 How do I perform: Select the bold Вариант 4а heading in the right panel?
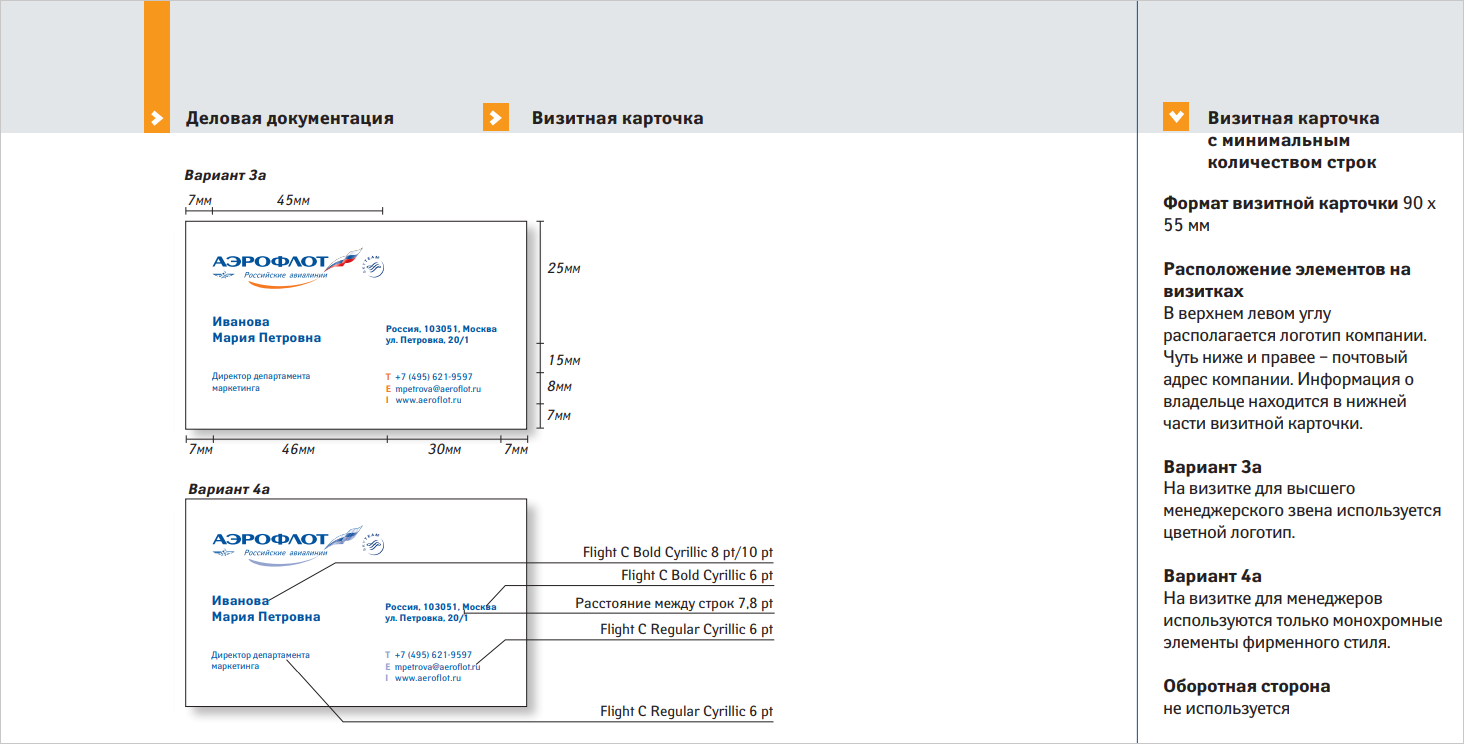point(1212,577)
